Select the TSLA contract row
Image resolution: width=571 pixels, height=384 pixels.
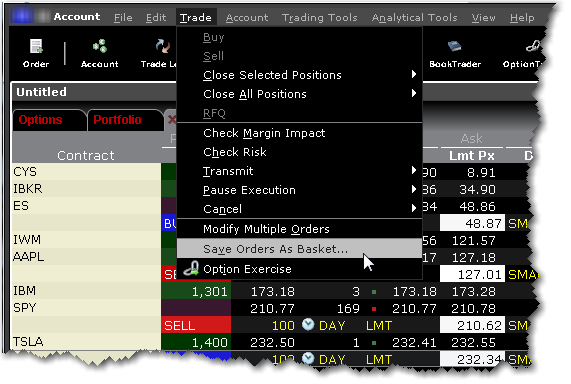[86, 342]
